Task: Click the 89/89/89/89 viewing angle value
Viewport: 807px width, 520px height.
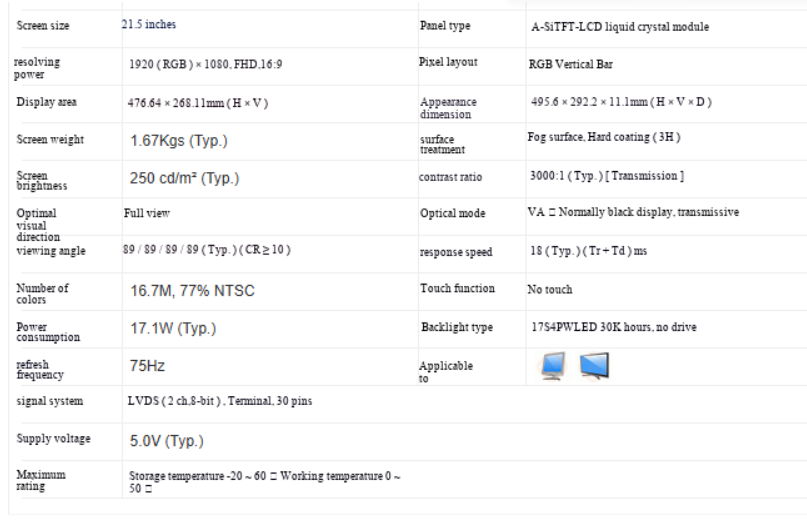Action: pos(206,250)
